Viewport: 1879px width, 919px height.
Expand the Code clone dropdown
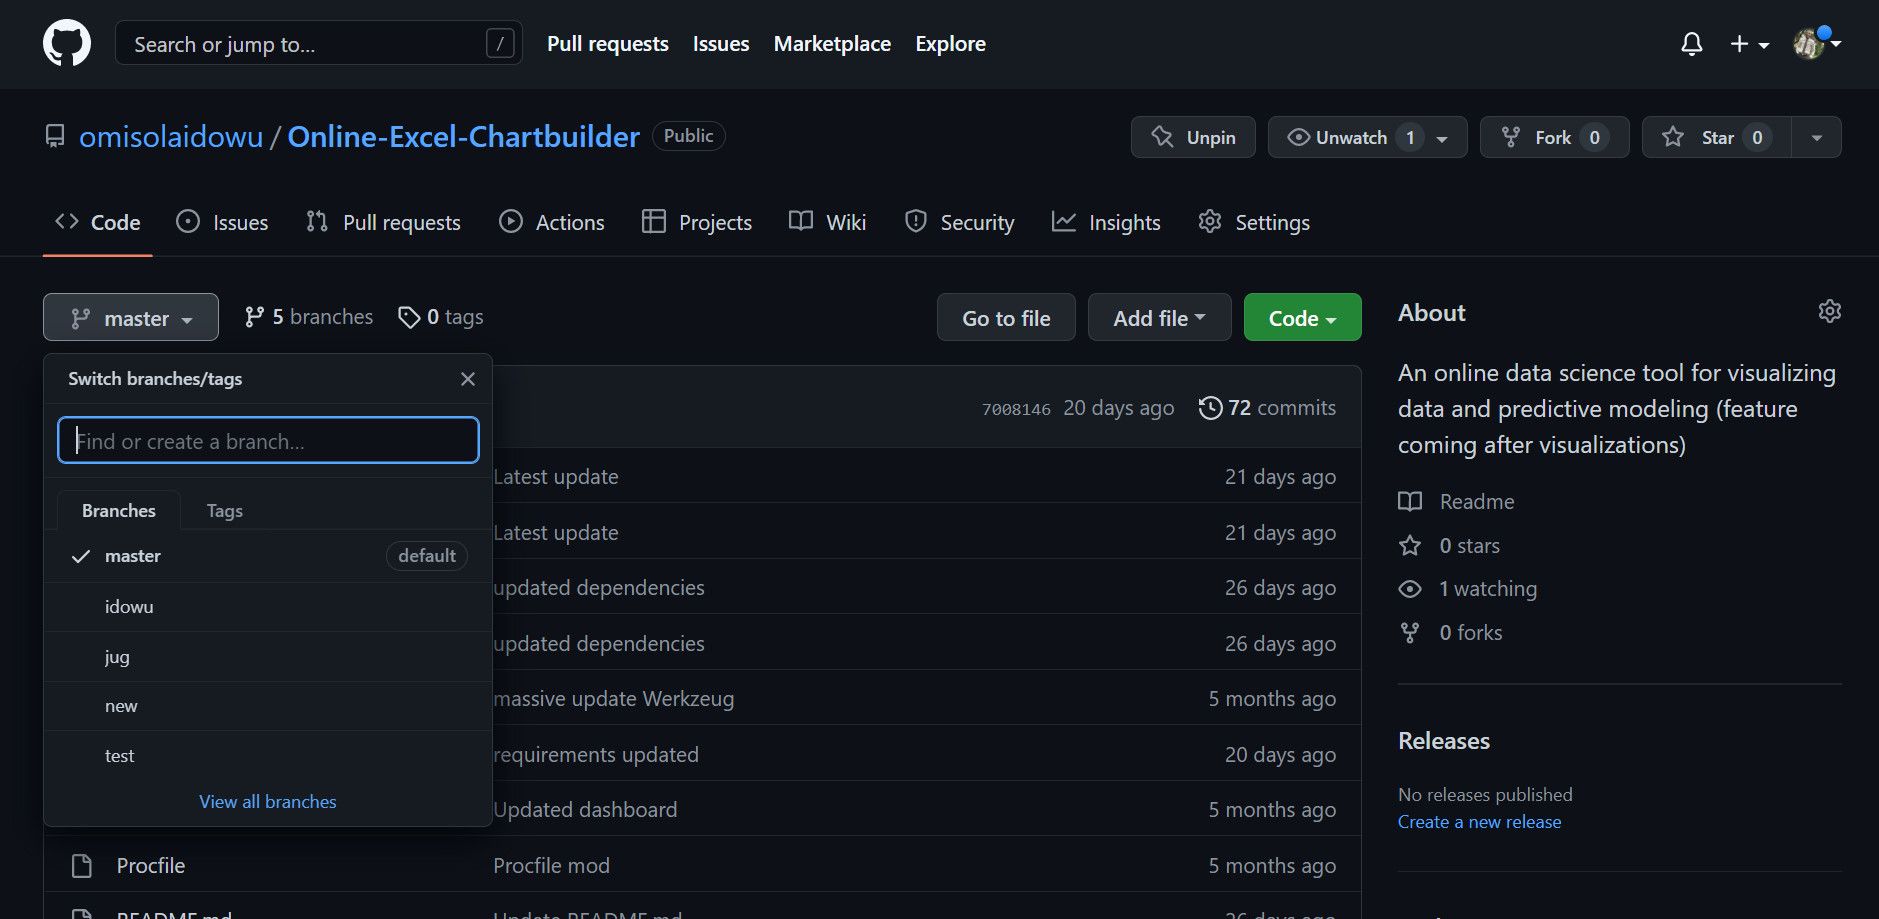[1301, 317]
